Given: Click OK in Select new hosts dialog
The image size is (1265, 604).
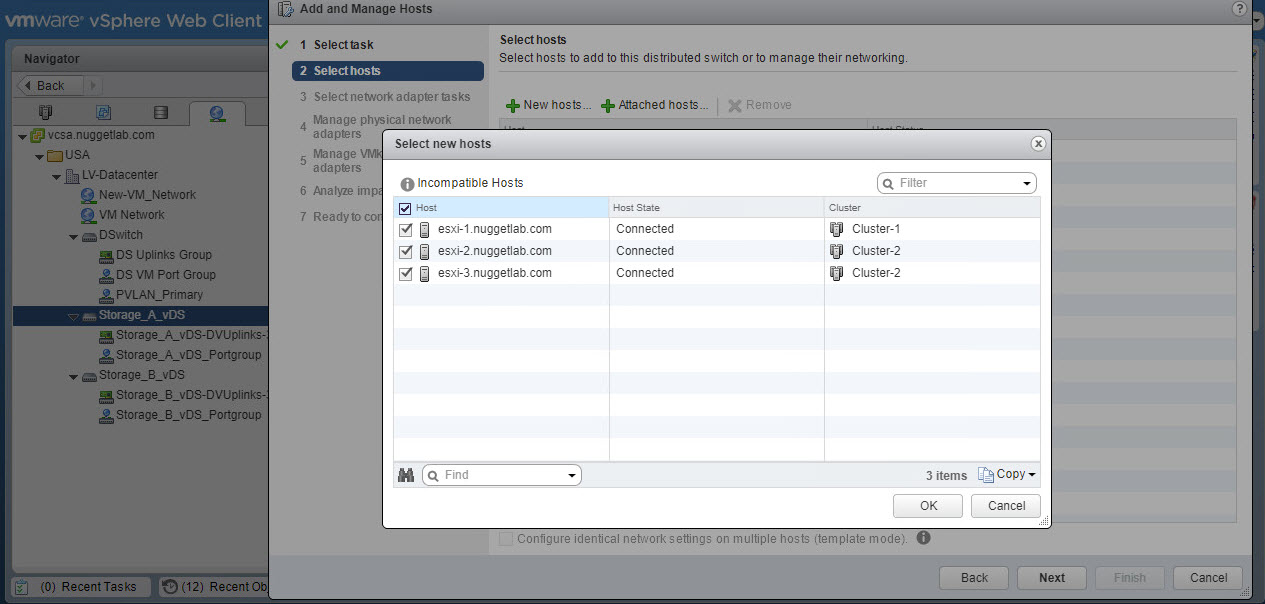Looking at the screenshot, I should 927,506.
